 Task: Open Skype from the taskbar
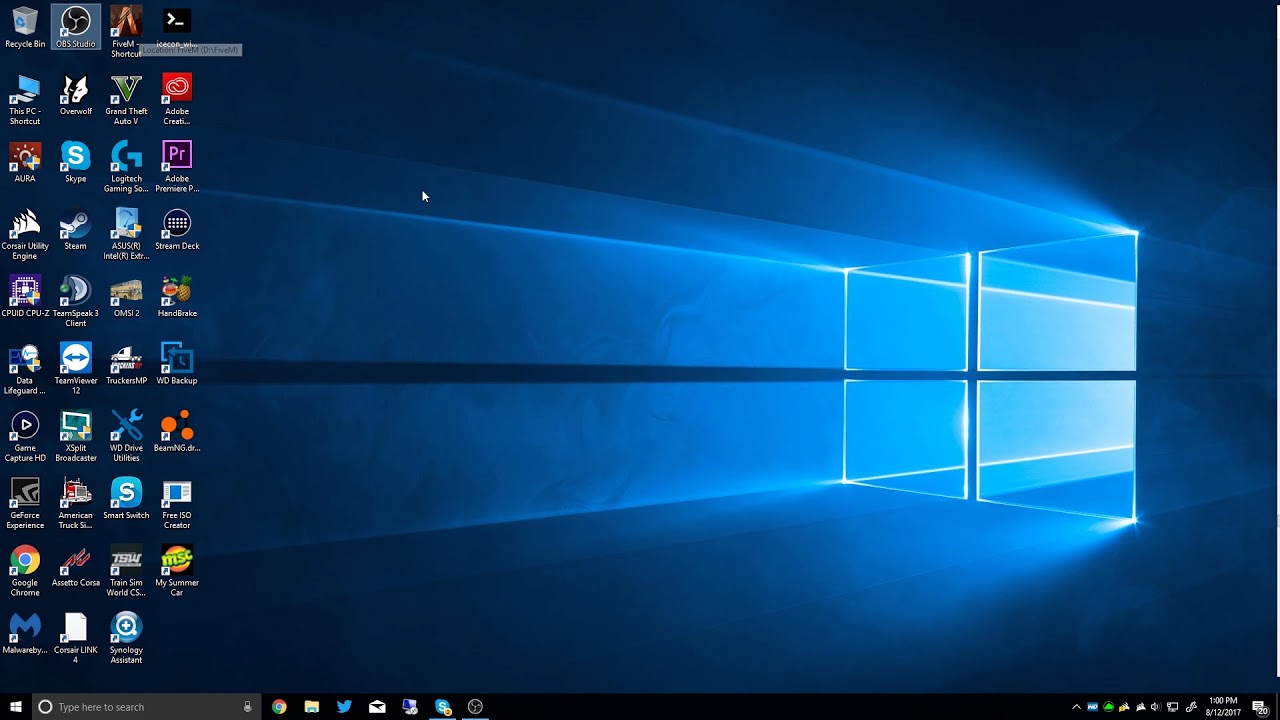click(x=443, y=707)
